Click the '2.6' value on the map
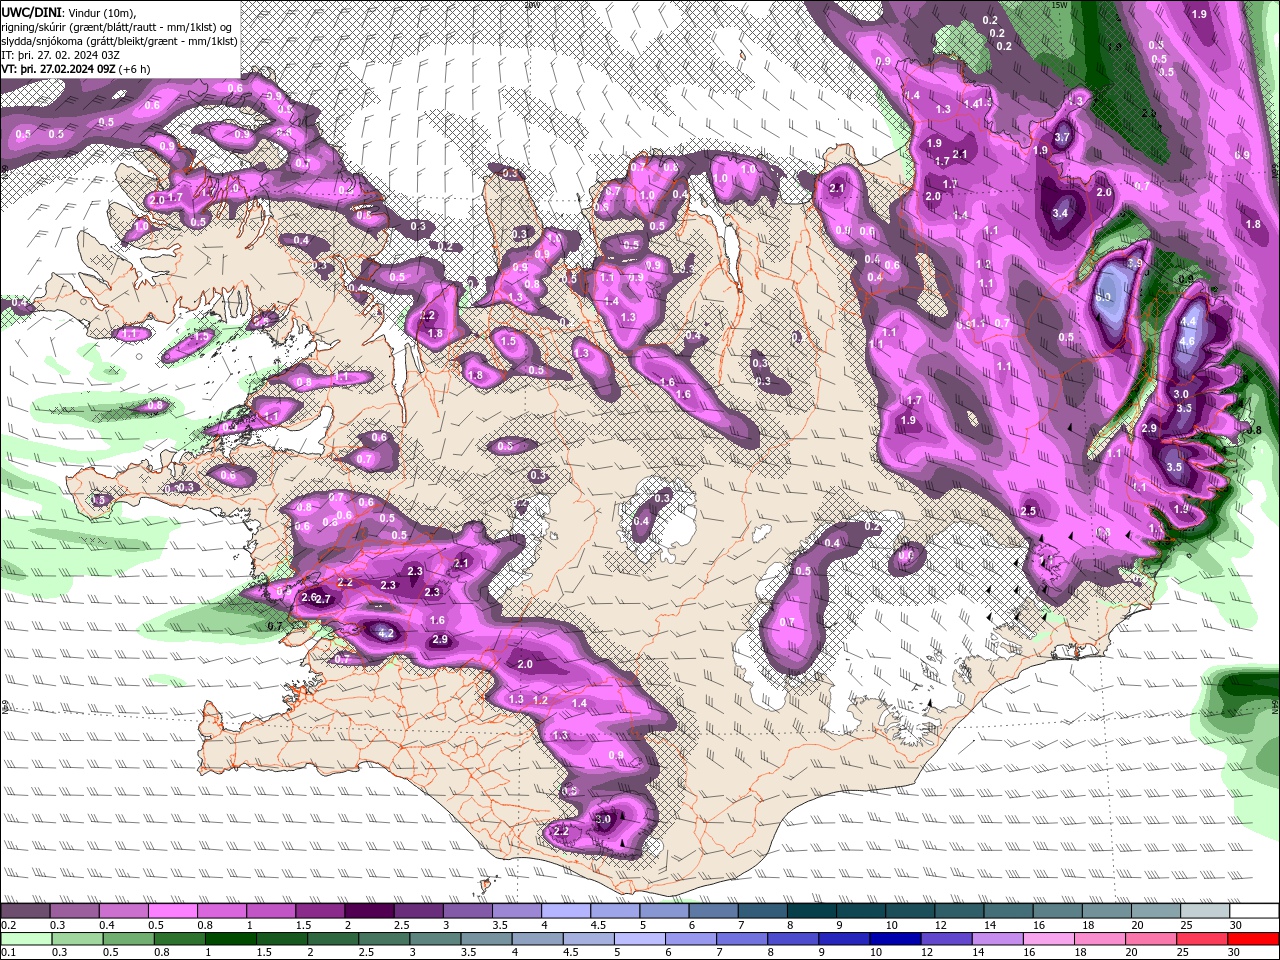Screen dimensions: 1280x960 (309, 597)
